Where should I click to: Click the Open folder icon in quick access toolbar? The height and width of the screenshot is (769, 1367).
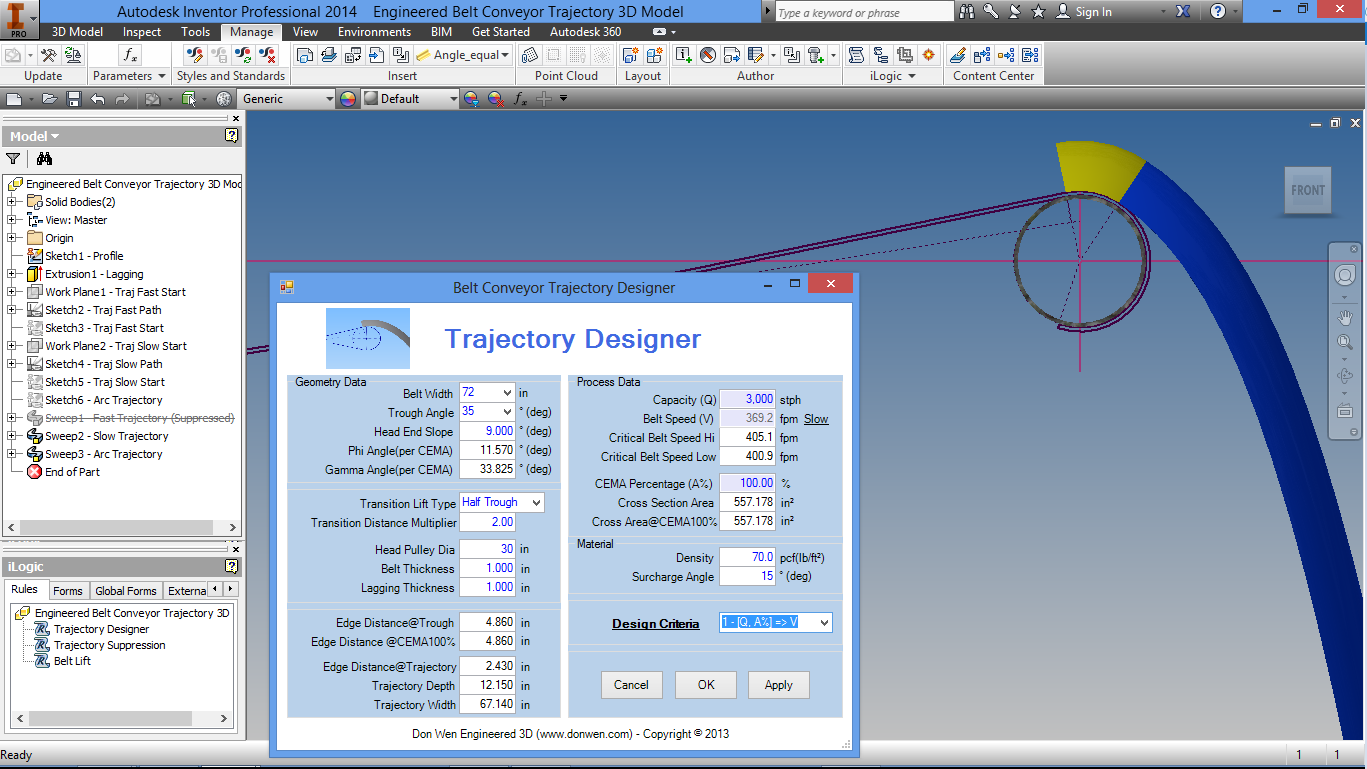pos(50,99)
